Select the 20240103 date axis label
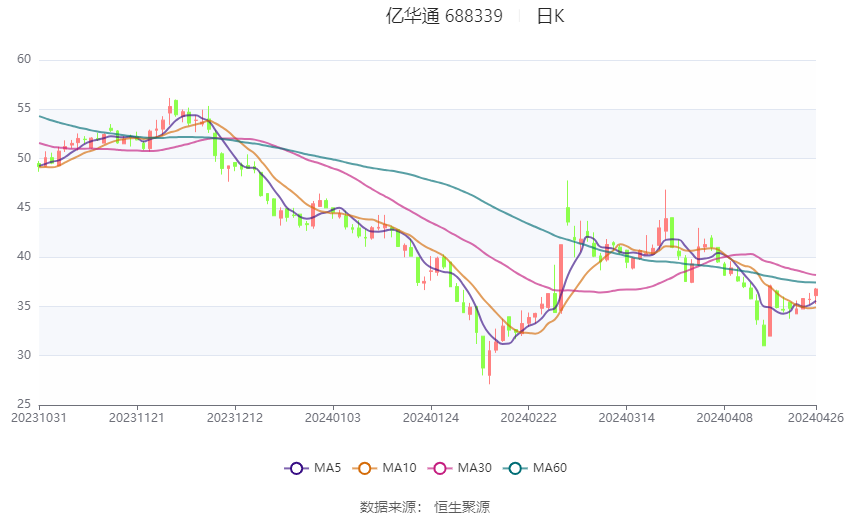This screenshot has width=850, height=517. pos(332,418)
